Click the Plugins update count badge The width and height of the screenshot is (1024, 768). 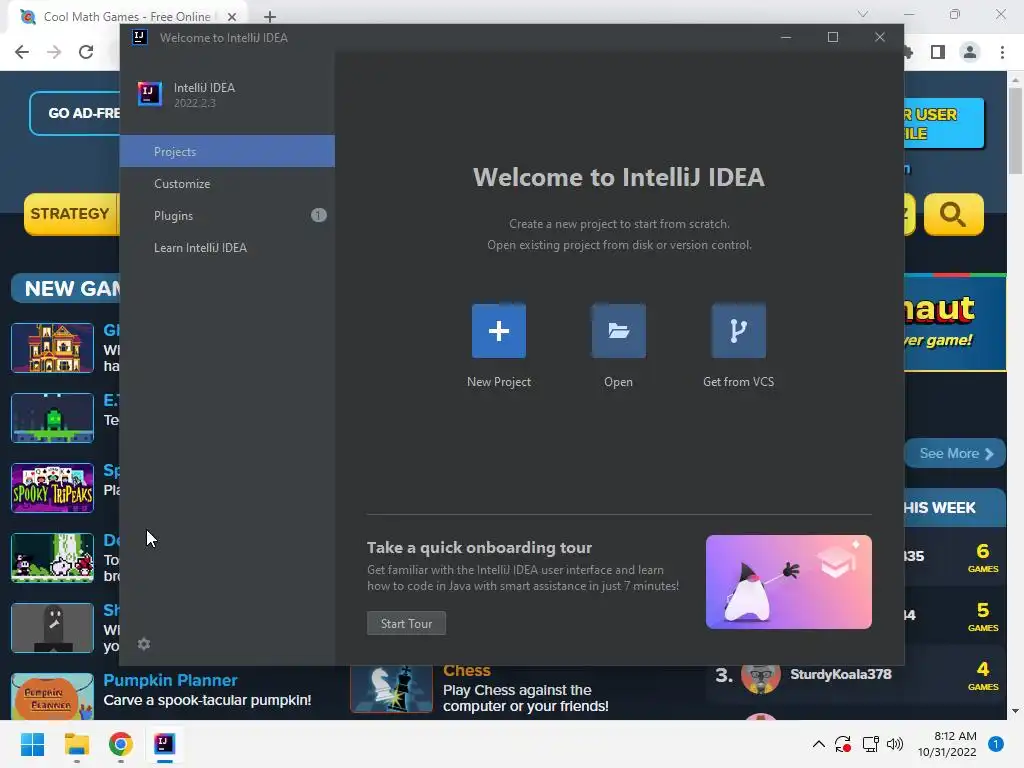click(x=319, y=215)
